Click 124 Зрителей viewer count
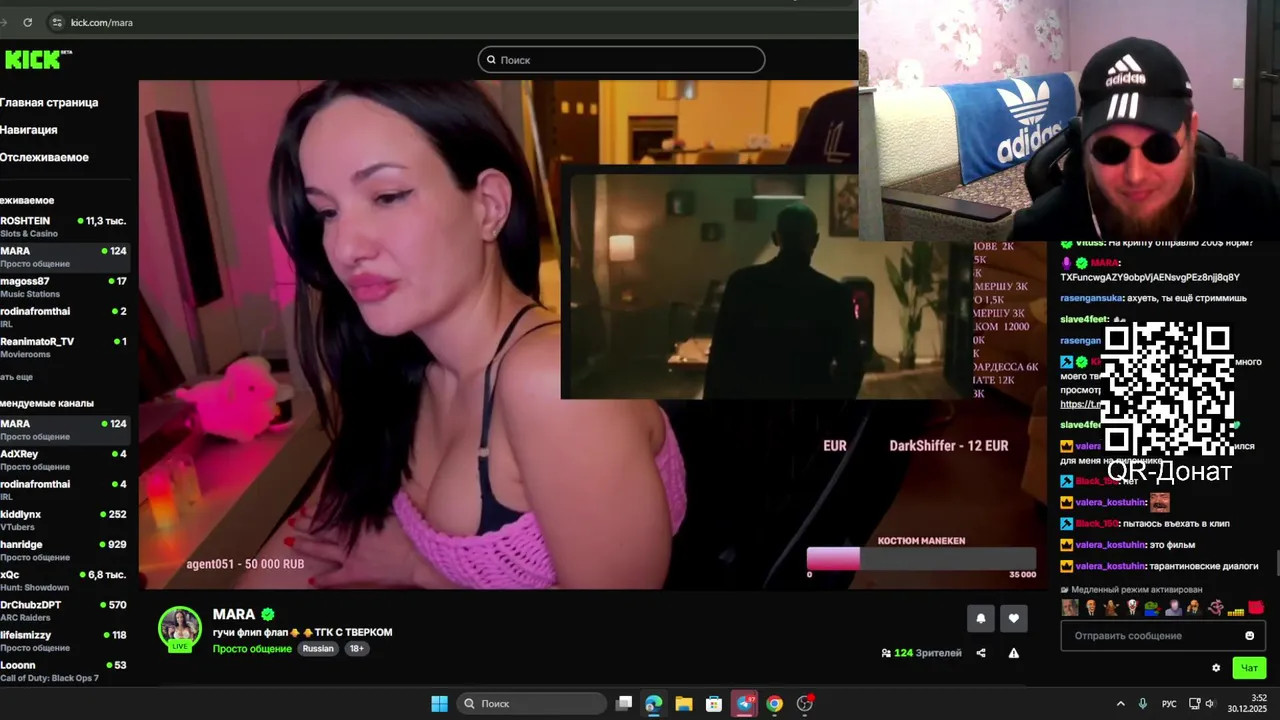The image size is (1280, 720). pyautogui.click(x=921, y=653)
